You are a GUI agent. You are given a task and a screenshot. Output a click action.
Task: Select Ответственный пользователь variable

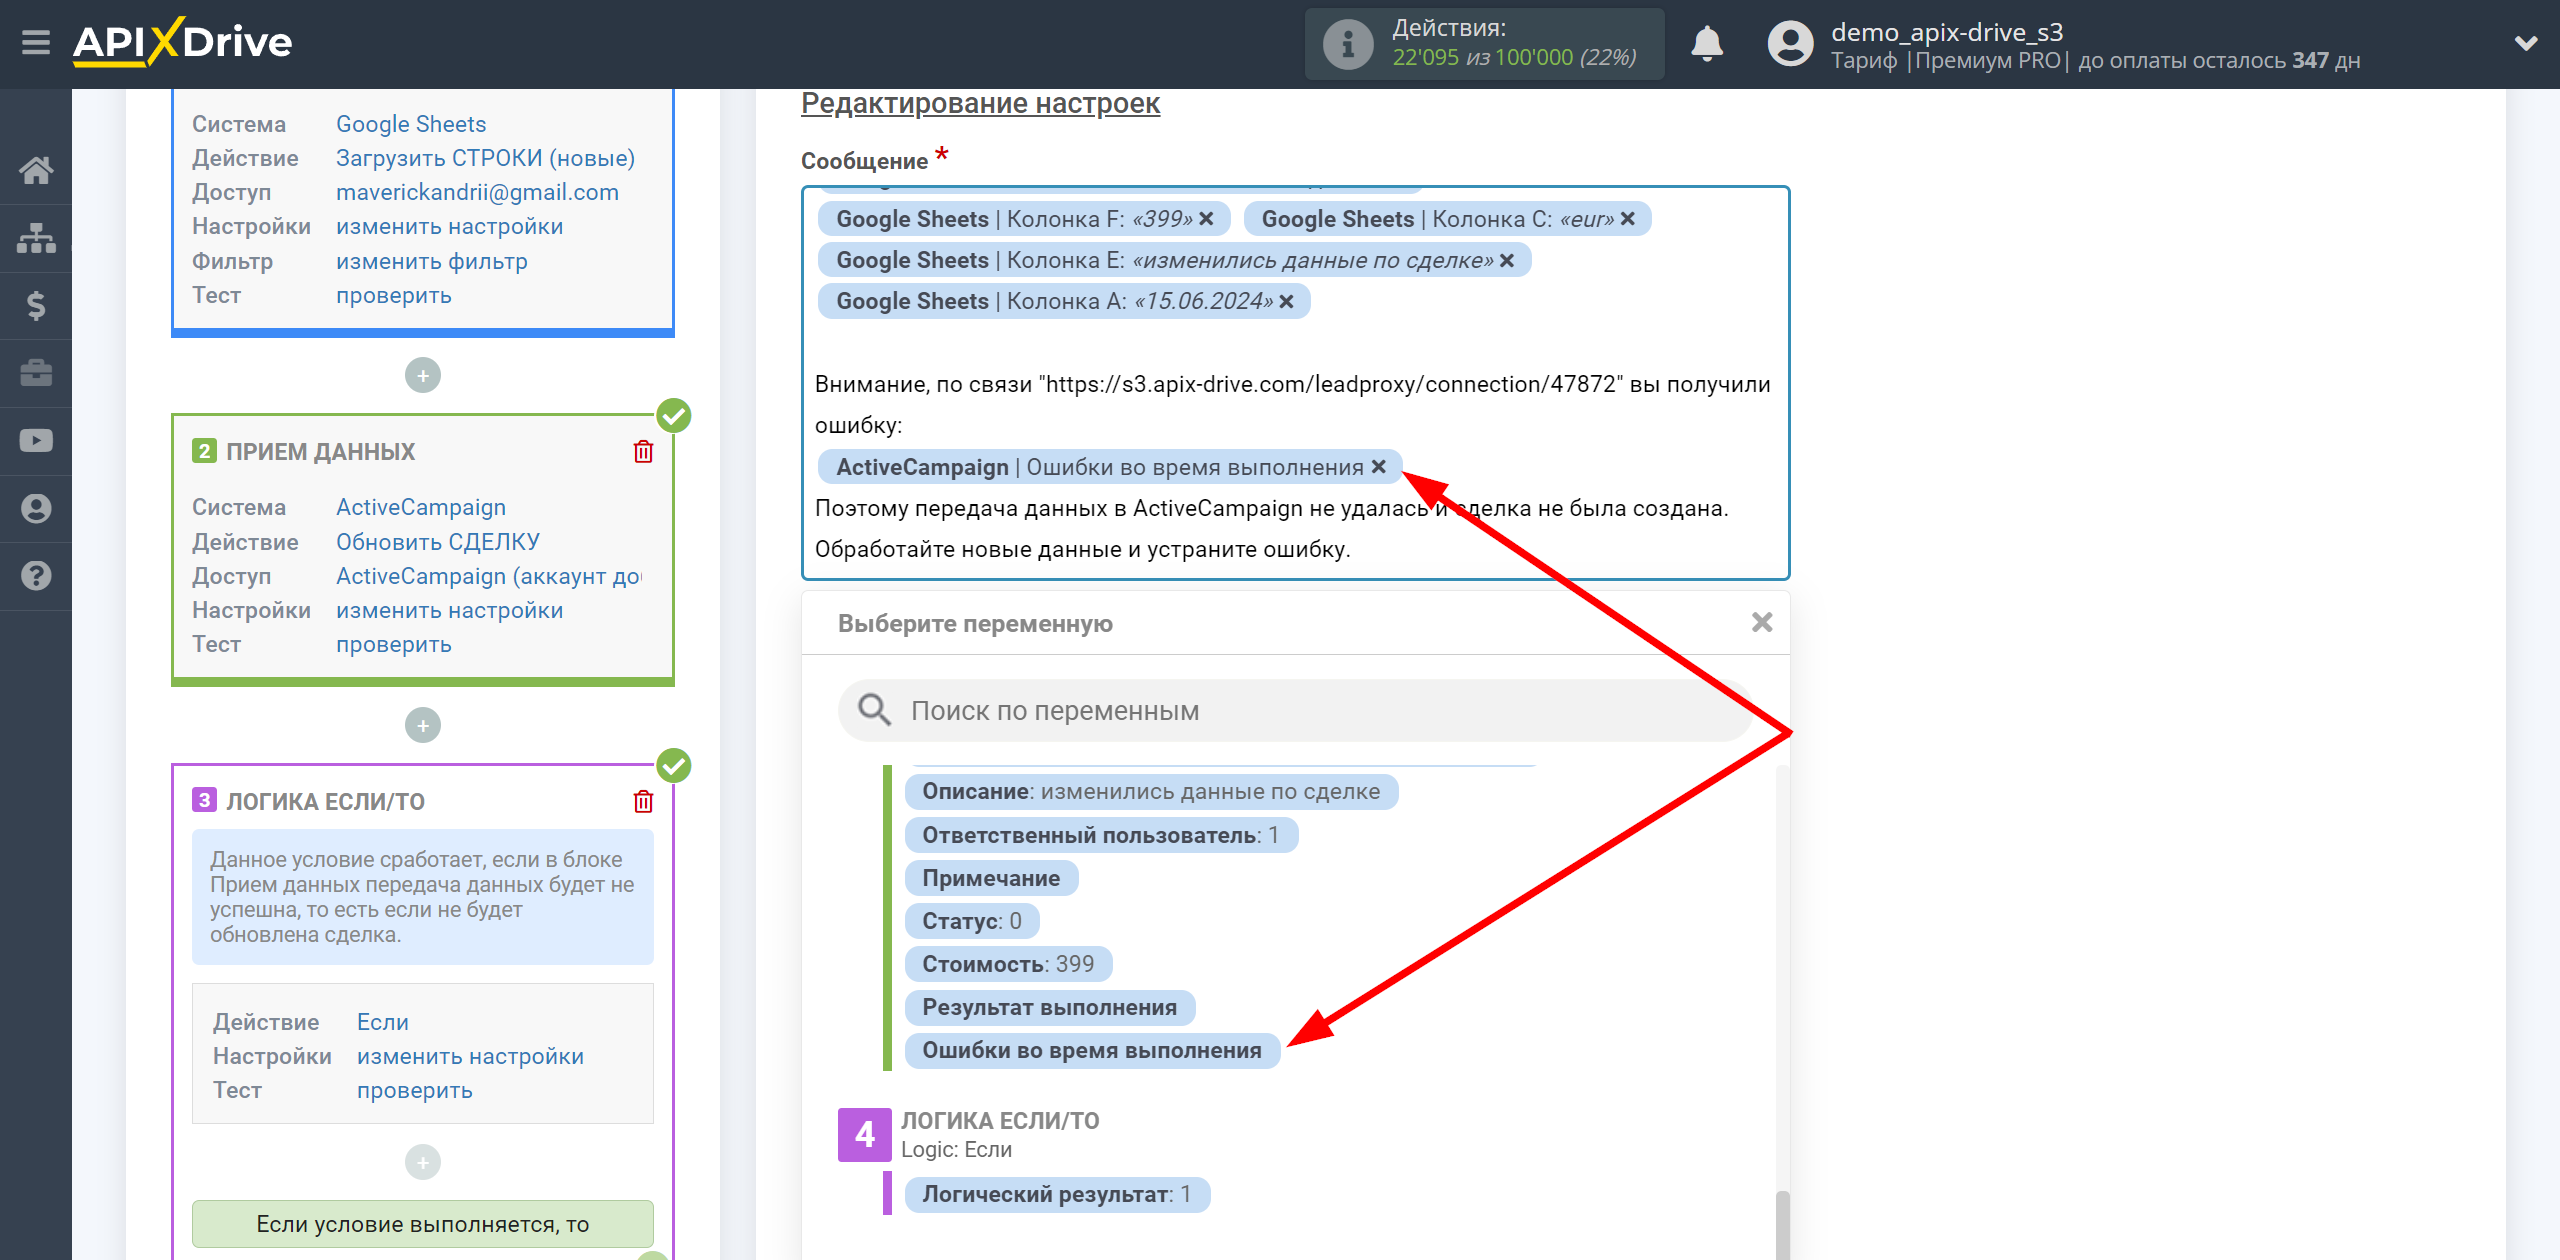(1100, 835)
